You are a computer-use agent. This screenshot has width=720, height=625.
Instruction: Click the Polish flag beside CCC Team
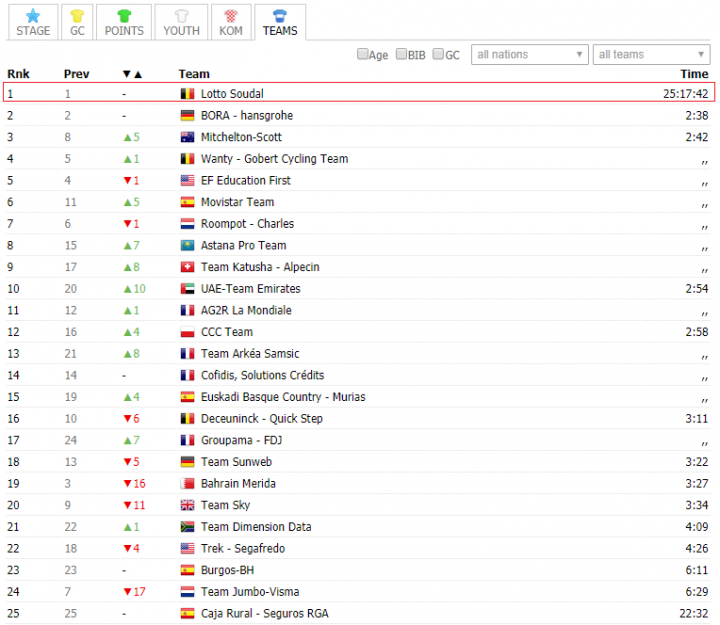click(x=187, y=332)
